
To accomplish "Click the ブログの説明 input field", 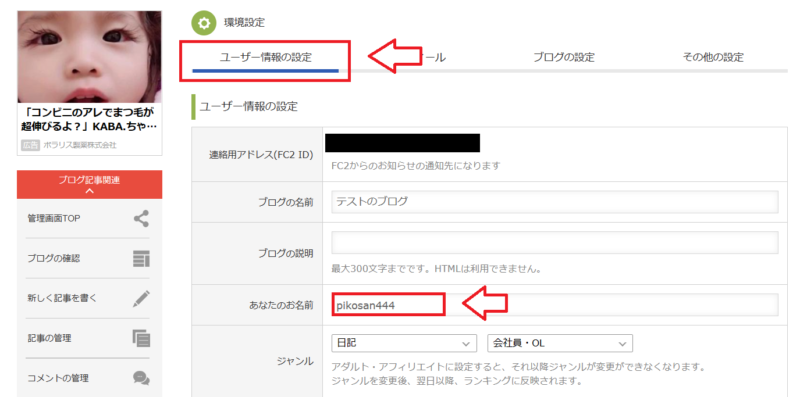I will 555,242.
